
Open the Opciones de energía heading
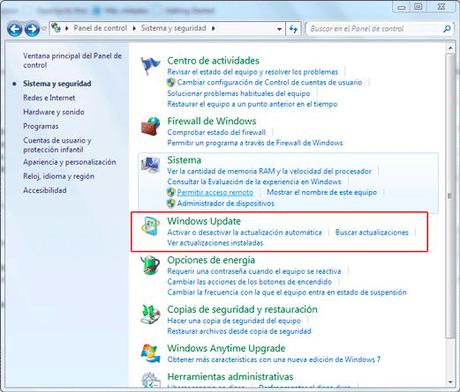(x=211, y=260)
